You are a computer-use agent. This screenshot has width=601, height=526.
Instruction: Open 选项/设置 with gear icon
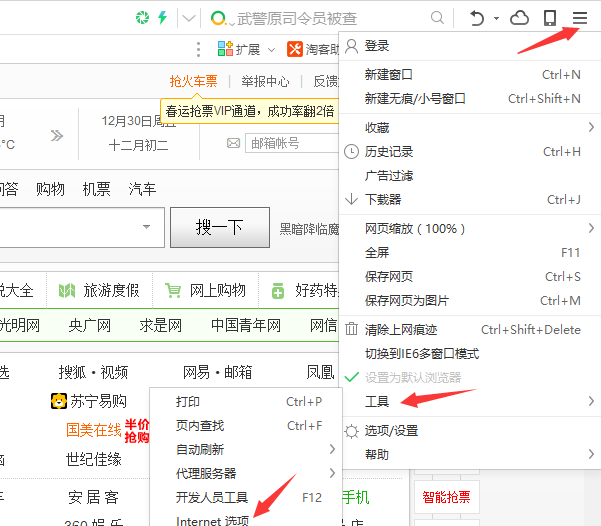(x=470, y=431)
